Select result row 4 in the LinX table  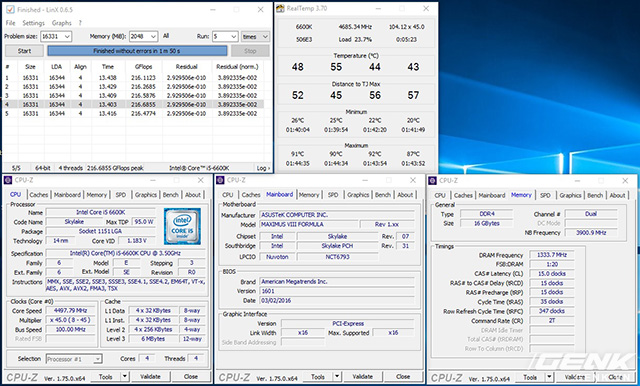(x=134, y=104)
